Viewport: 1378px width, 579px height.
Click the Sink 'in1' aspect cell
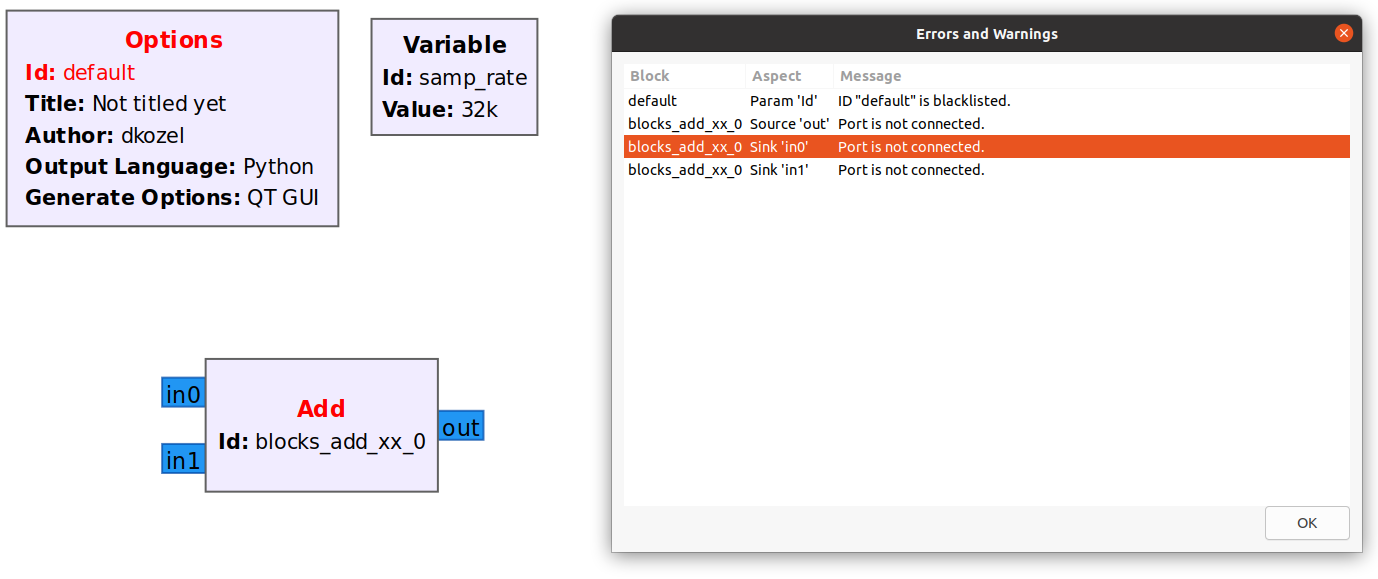coord(790,170)
